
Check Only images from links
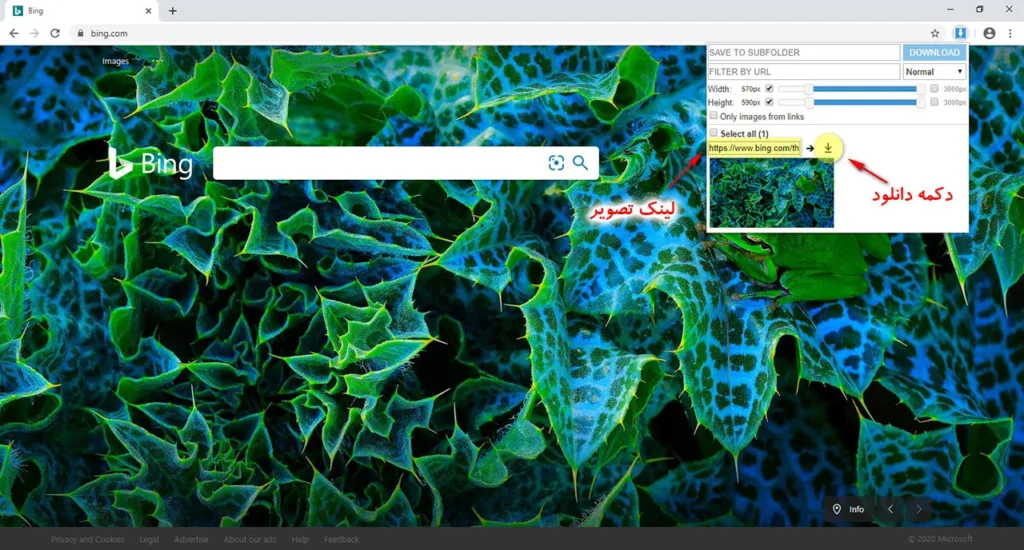pyautogui.click(x=714, y=116)
